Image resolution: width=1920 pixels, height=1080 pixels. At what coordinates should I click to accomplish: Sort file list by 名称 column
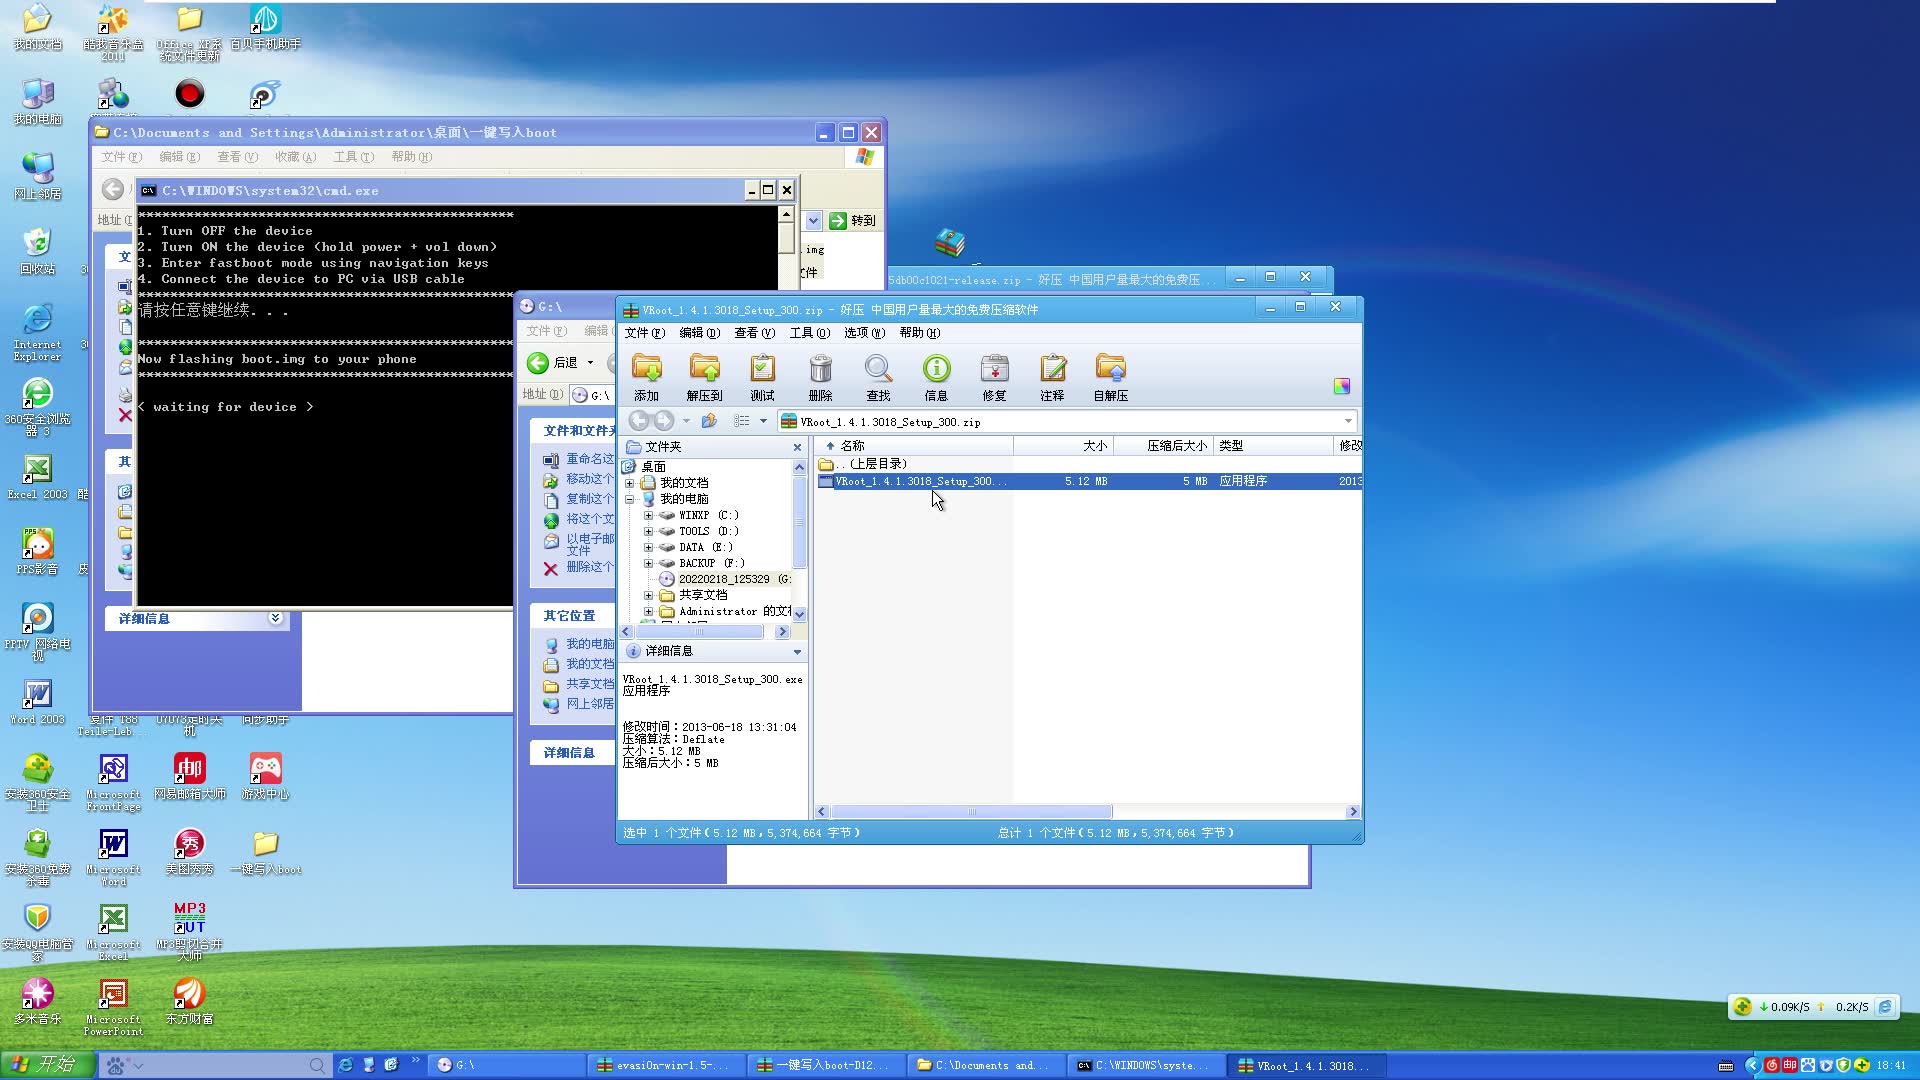[914, 446]
